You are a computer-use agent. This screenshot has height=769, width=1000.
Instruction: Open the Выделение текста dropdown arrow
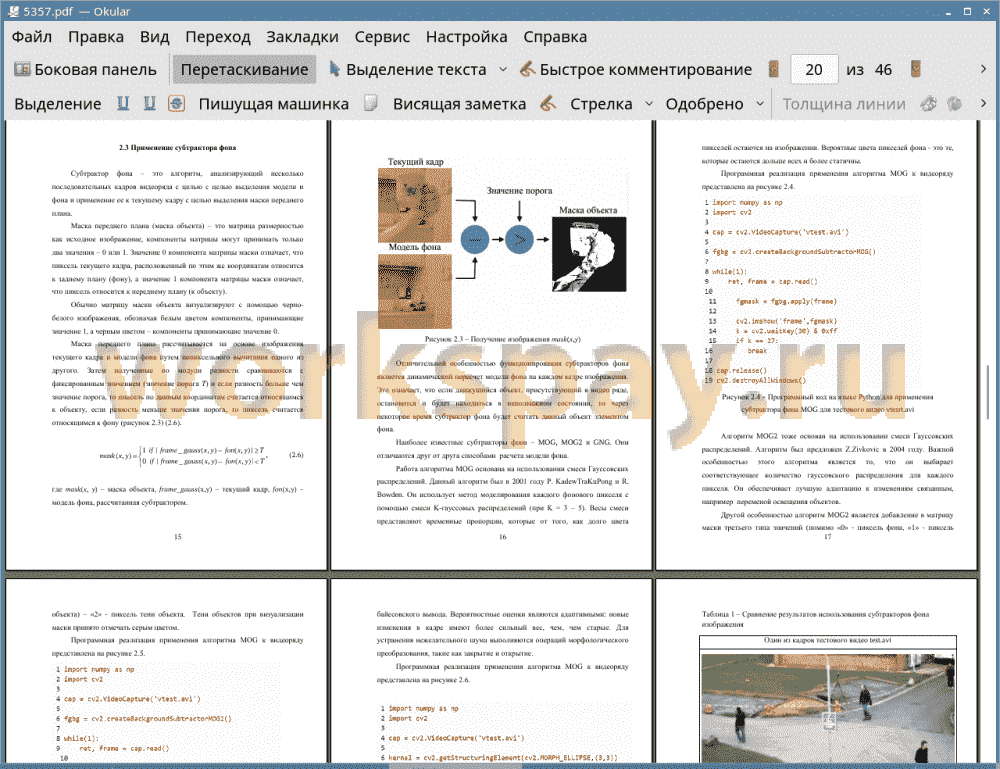coord(503,70)
